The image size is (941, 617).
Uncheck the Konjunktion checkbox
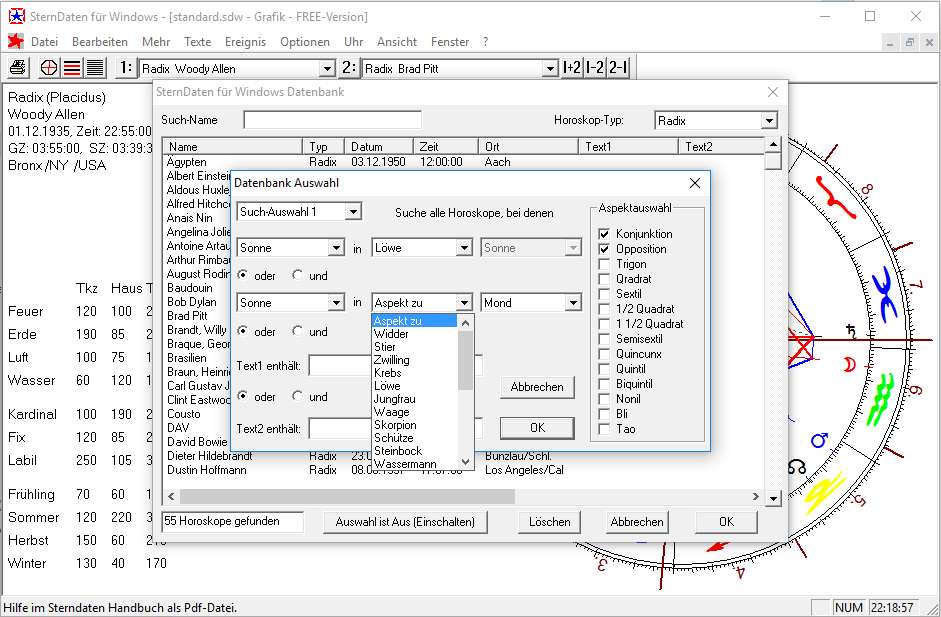click(x=604, y=234)
